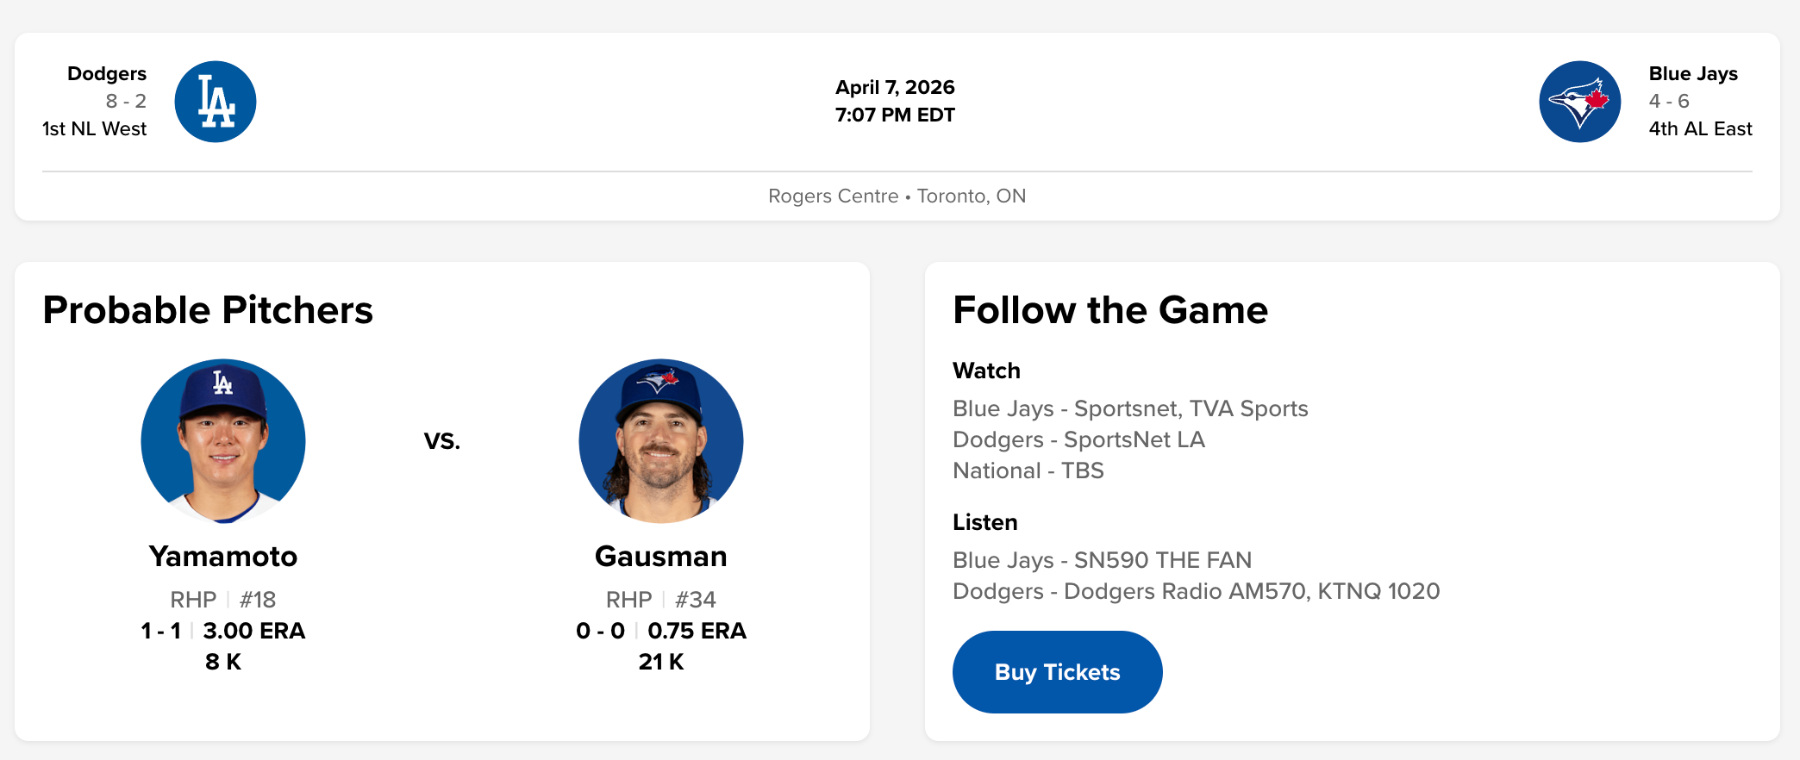The height and width of the screenshot is (760, 1800).
Task: Click Yamamoto's 3.00 ERA stat
Action: click(254, 631)
